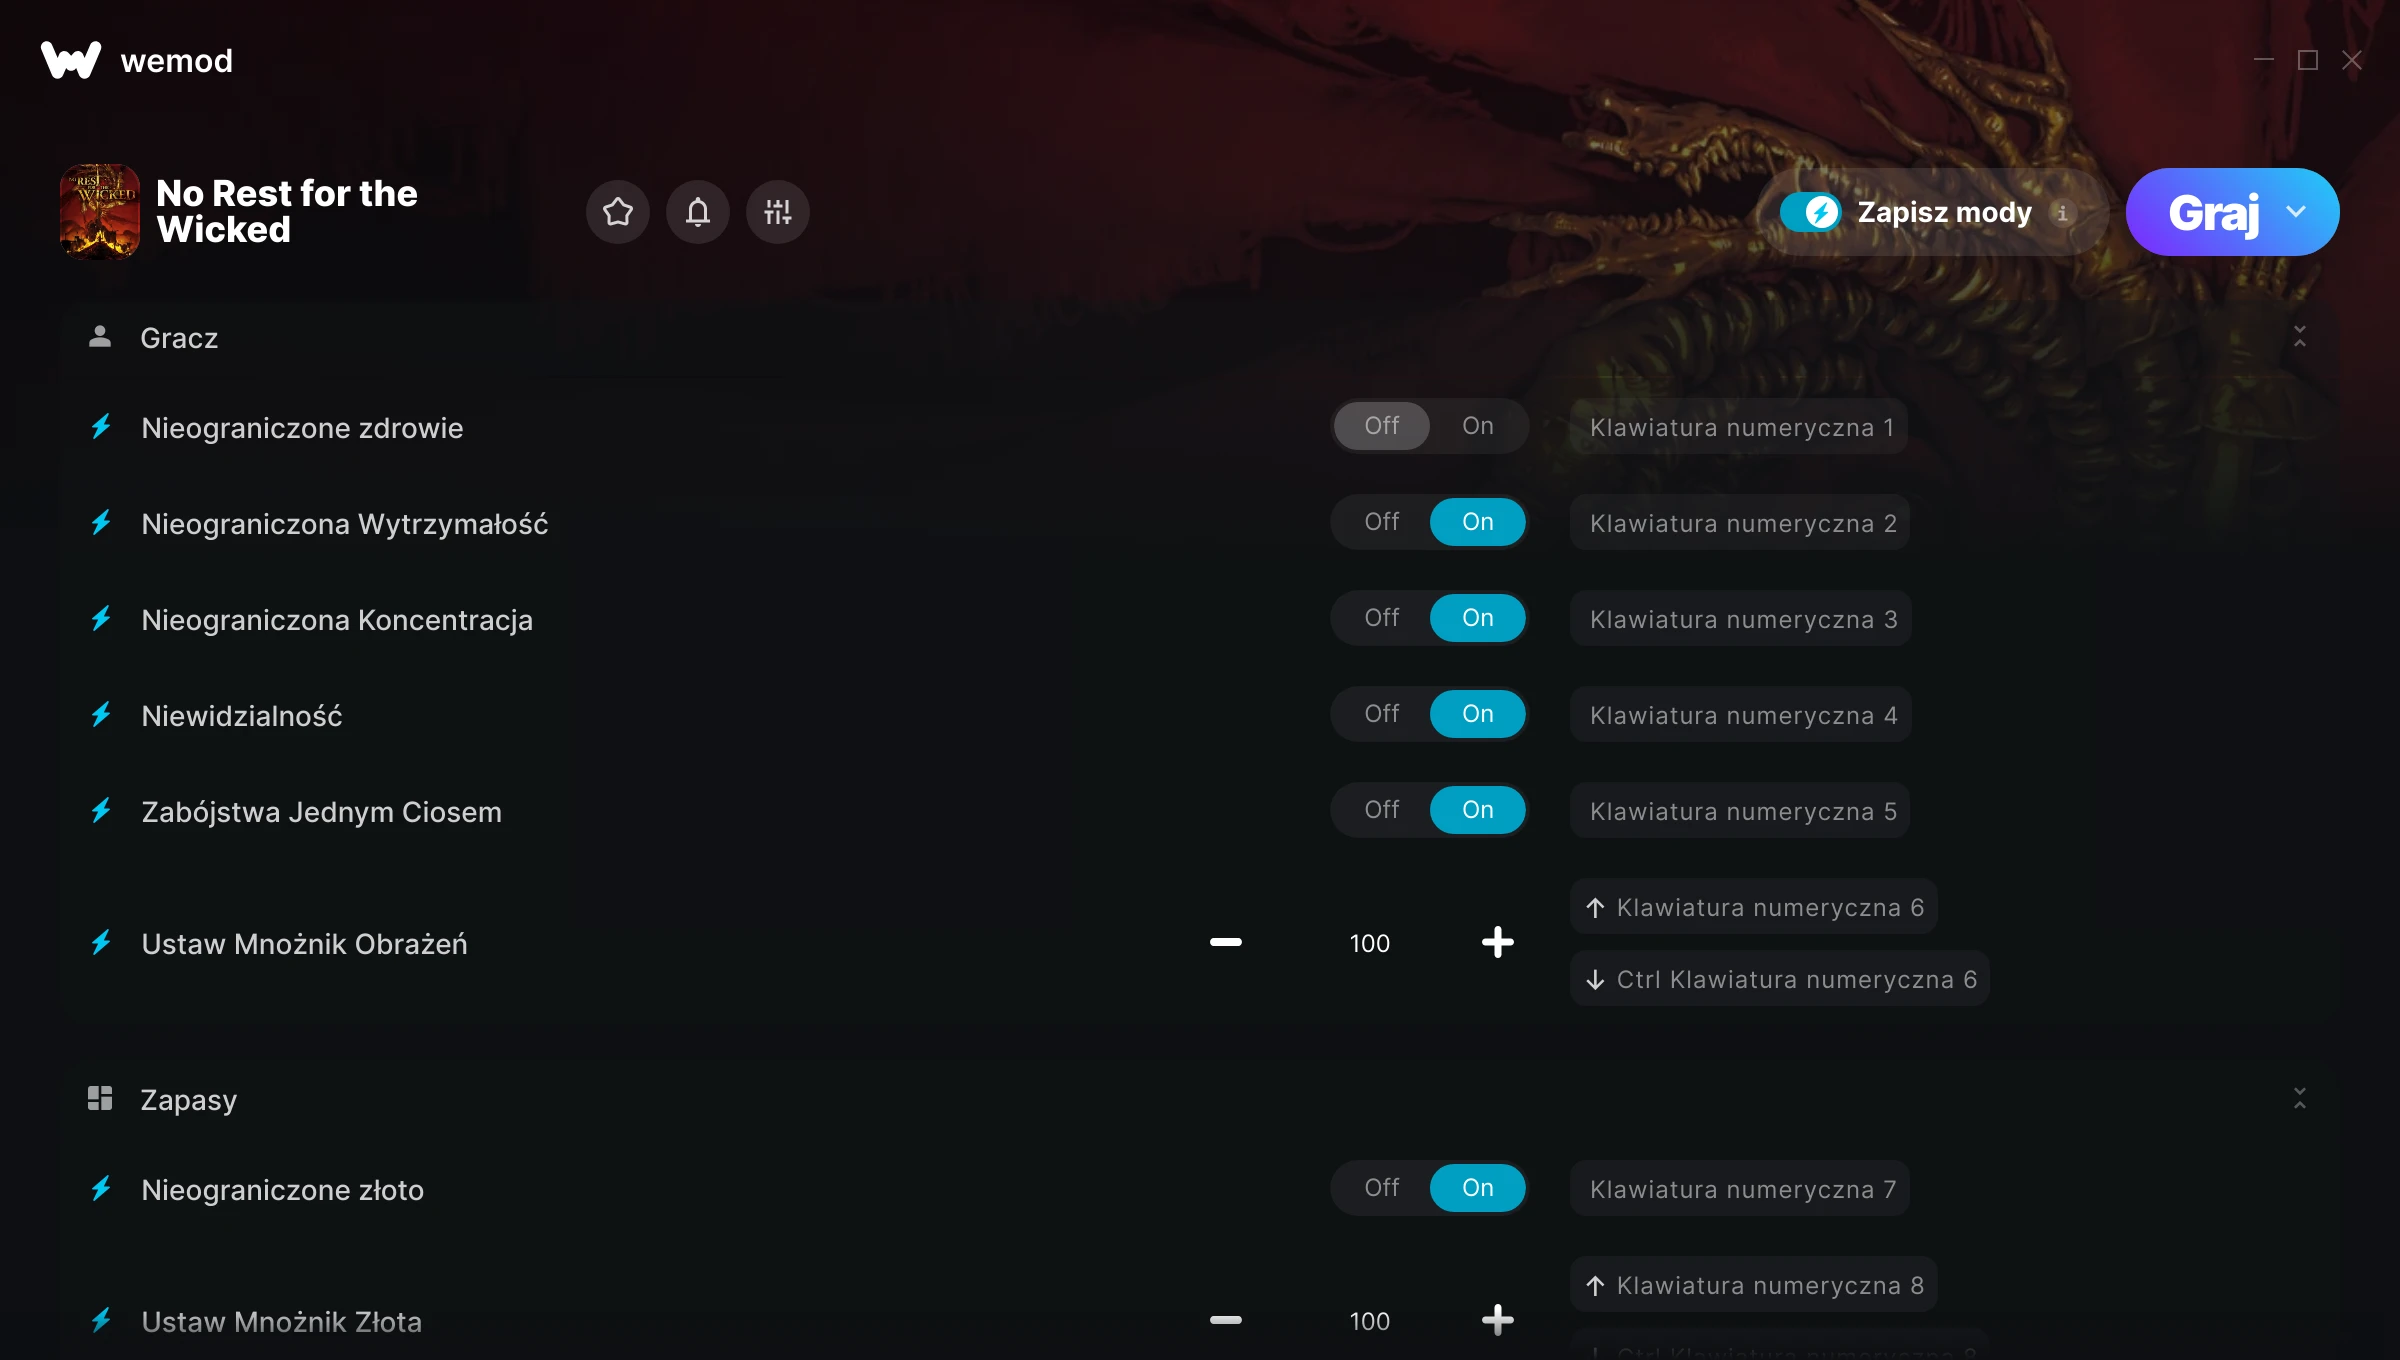This screenshot has width=2400, height=1360.
Task: Turn on Nieograniczone zdrowie
Action: coord(1478,426)
